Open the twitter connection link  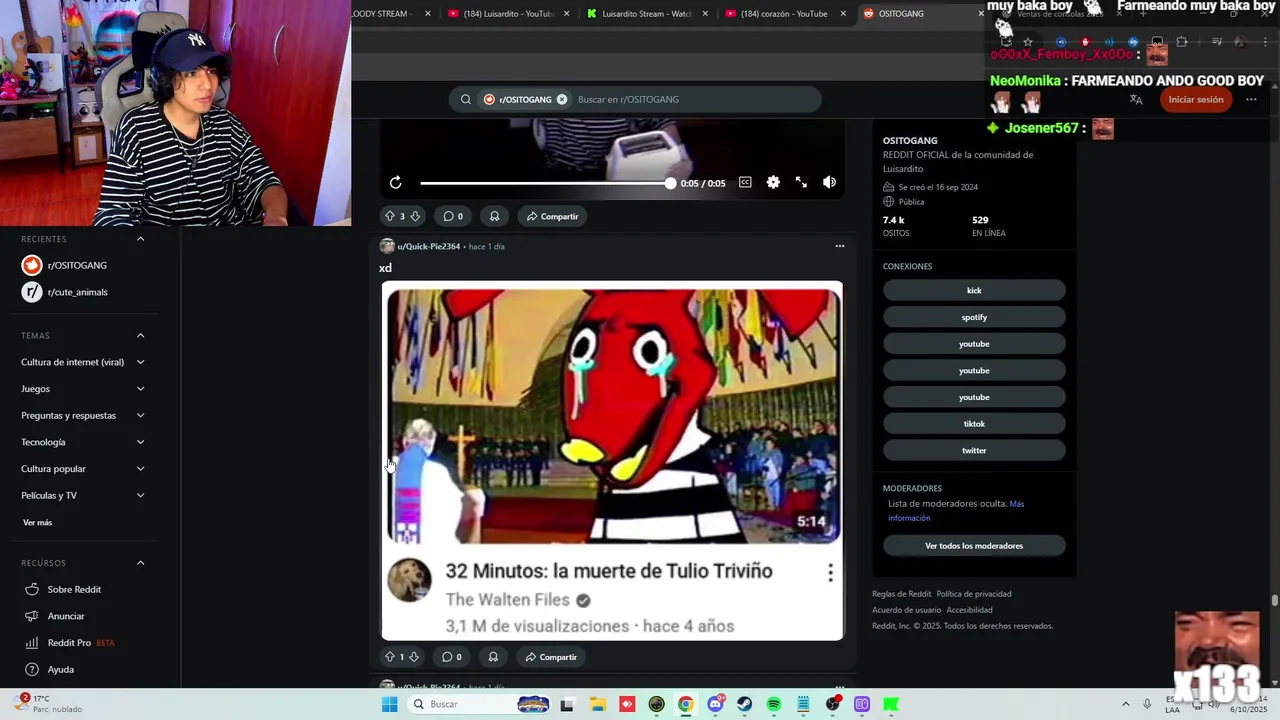pyautogui.click(x=974, y=450)
